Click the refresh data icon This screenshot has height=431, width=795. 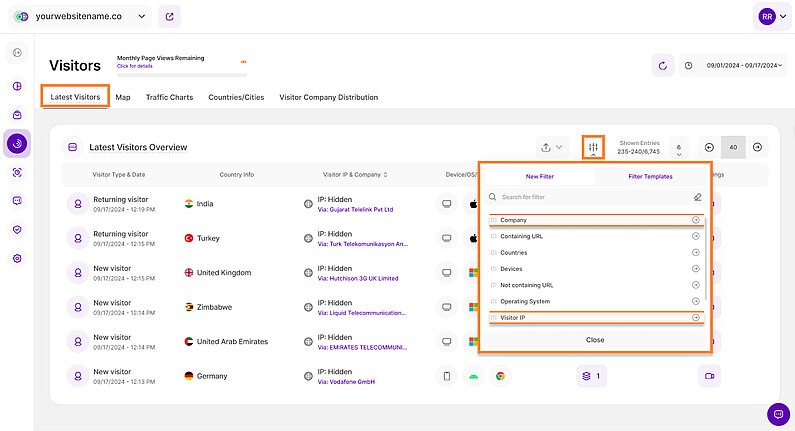pos(662,66)
